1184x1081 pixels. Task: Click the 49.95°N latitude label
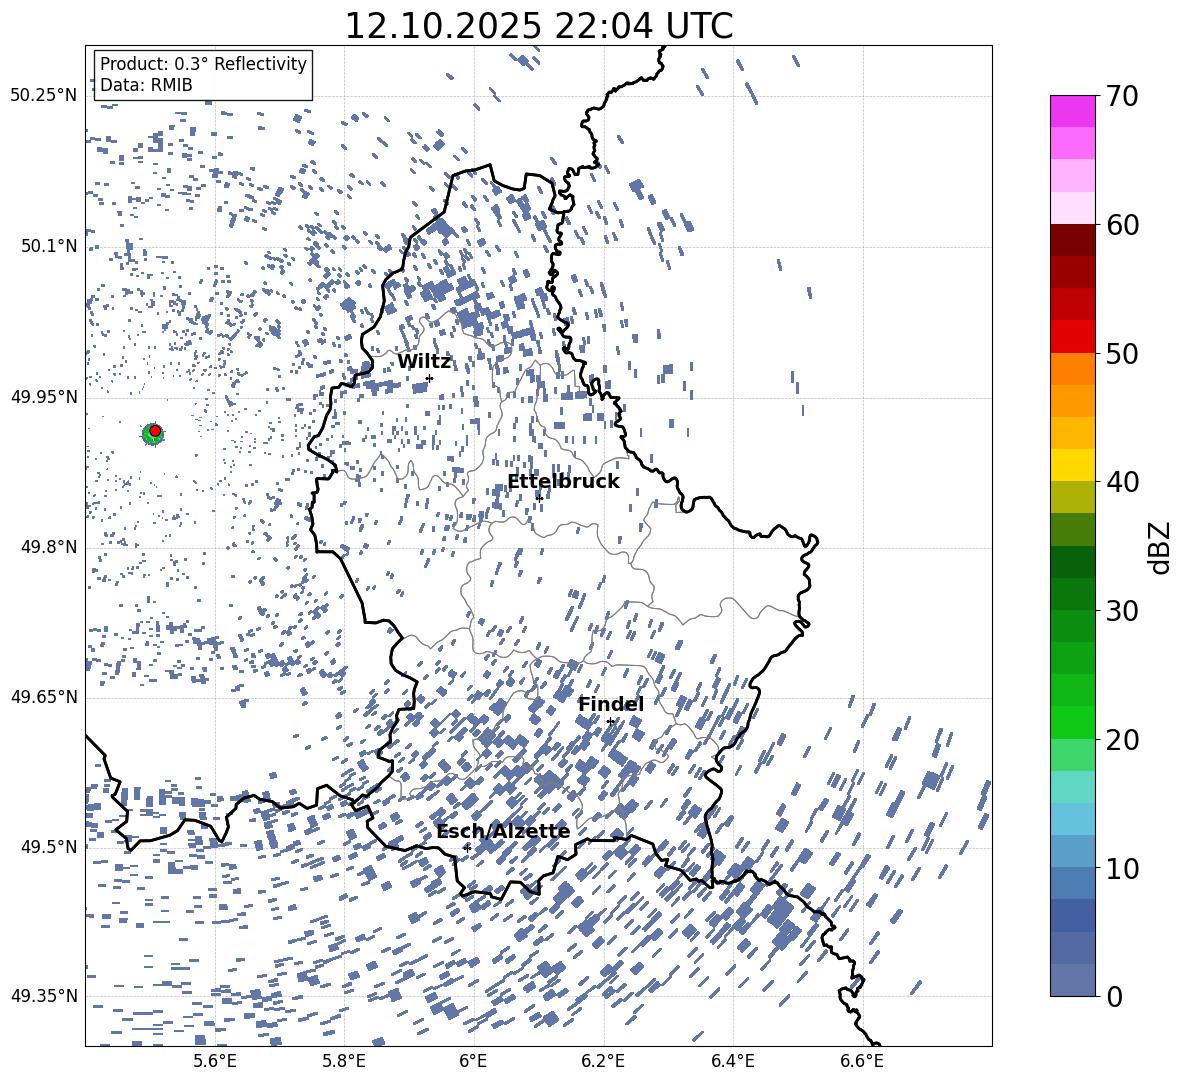click(44, 397)
